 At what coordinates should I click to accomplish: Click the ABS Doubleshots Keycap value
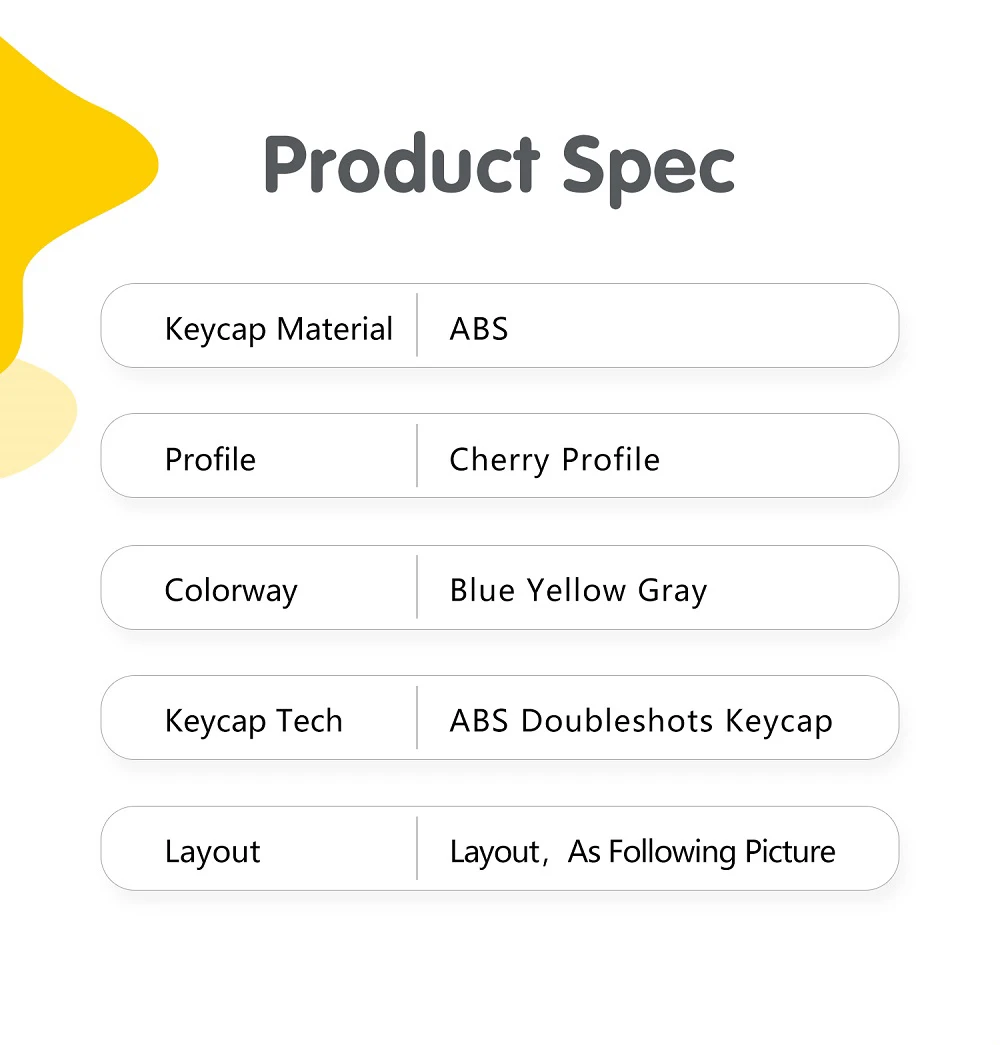640,721
